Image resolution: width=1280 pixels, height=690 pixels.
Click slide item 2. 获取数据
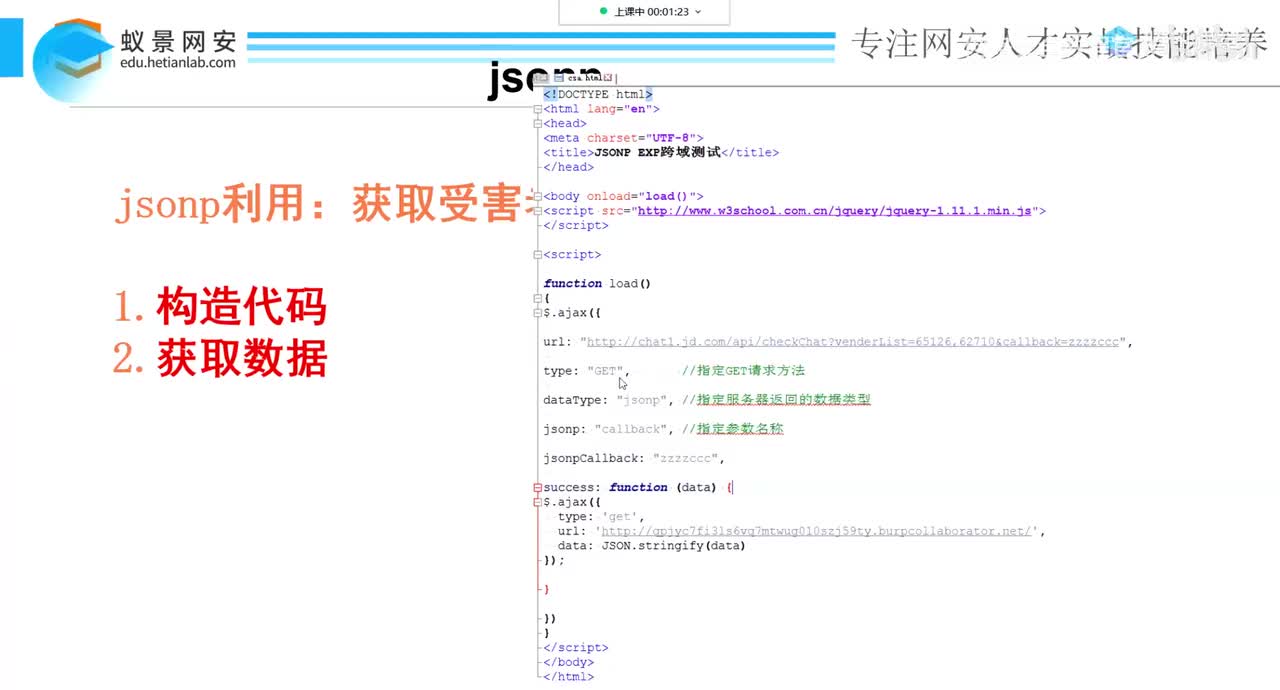[220, 359]
